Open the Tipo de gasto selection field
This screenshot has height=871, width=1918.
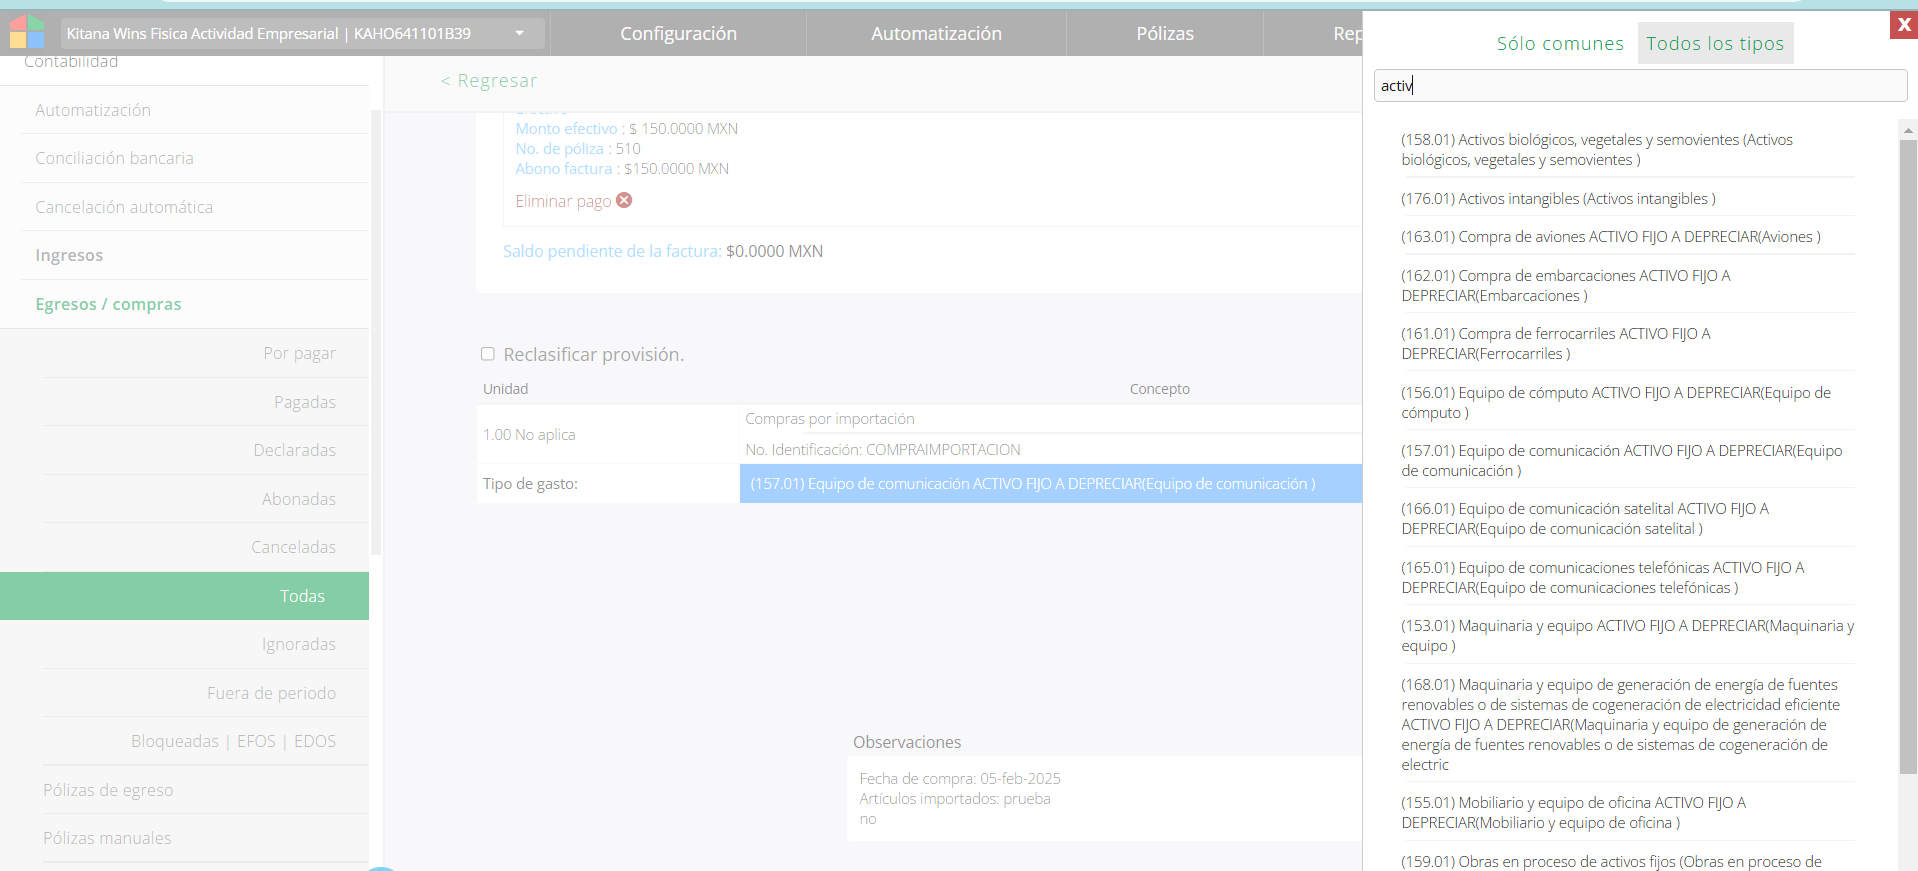pos(1050,484)
